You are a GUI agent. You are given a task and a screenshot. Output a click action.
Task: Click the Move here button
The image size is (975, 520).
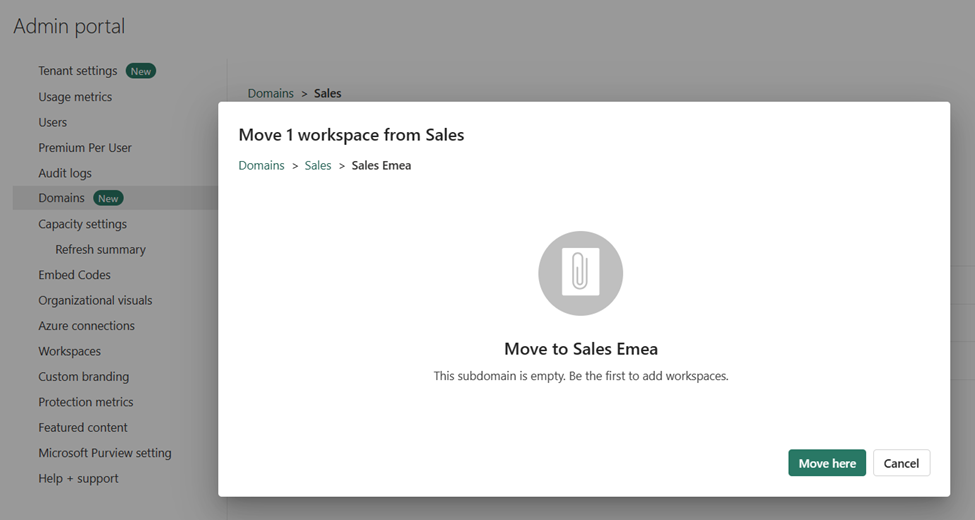(x=826, y=463)
